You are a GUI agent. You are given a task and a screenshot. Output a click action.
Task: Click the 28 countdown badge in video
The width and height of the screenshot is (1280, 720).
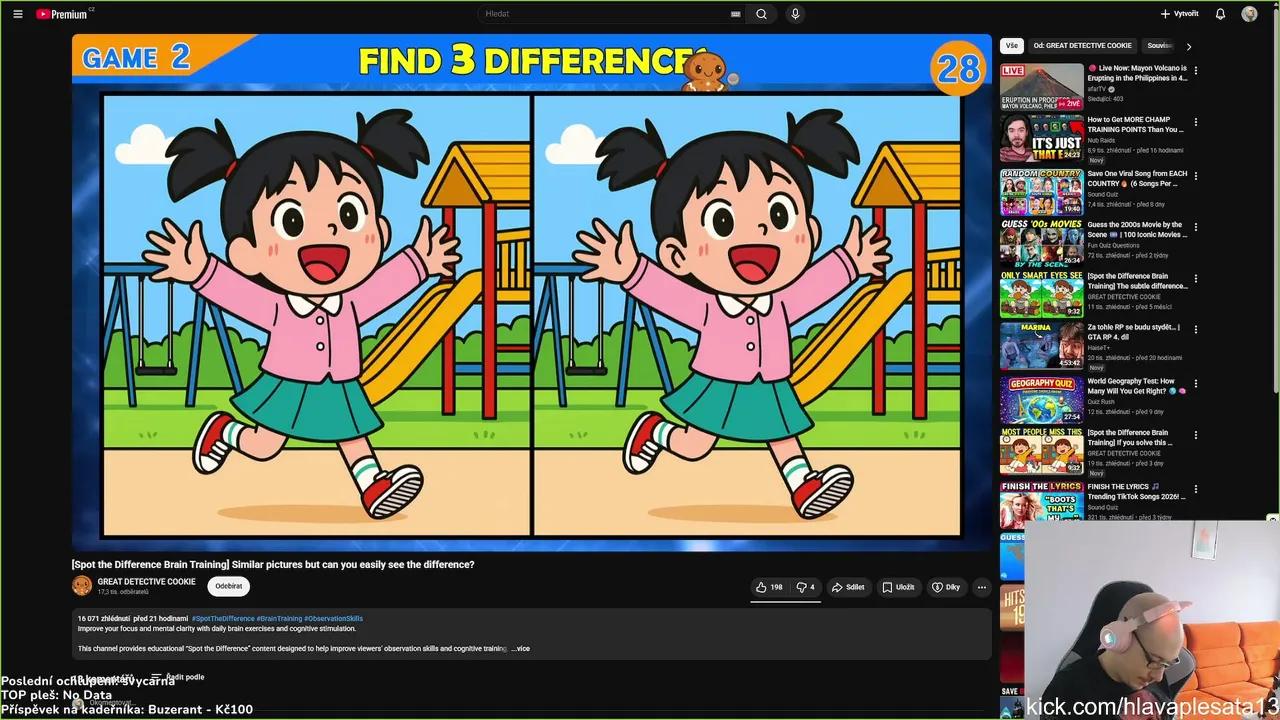(x=958, y=68)
